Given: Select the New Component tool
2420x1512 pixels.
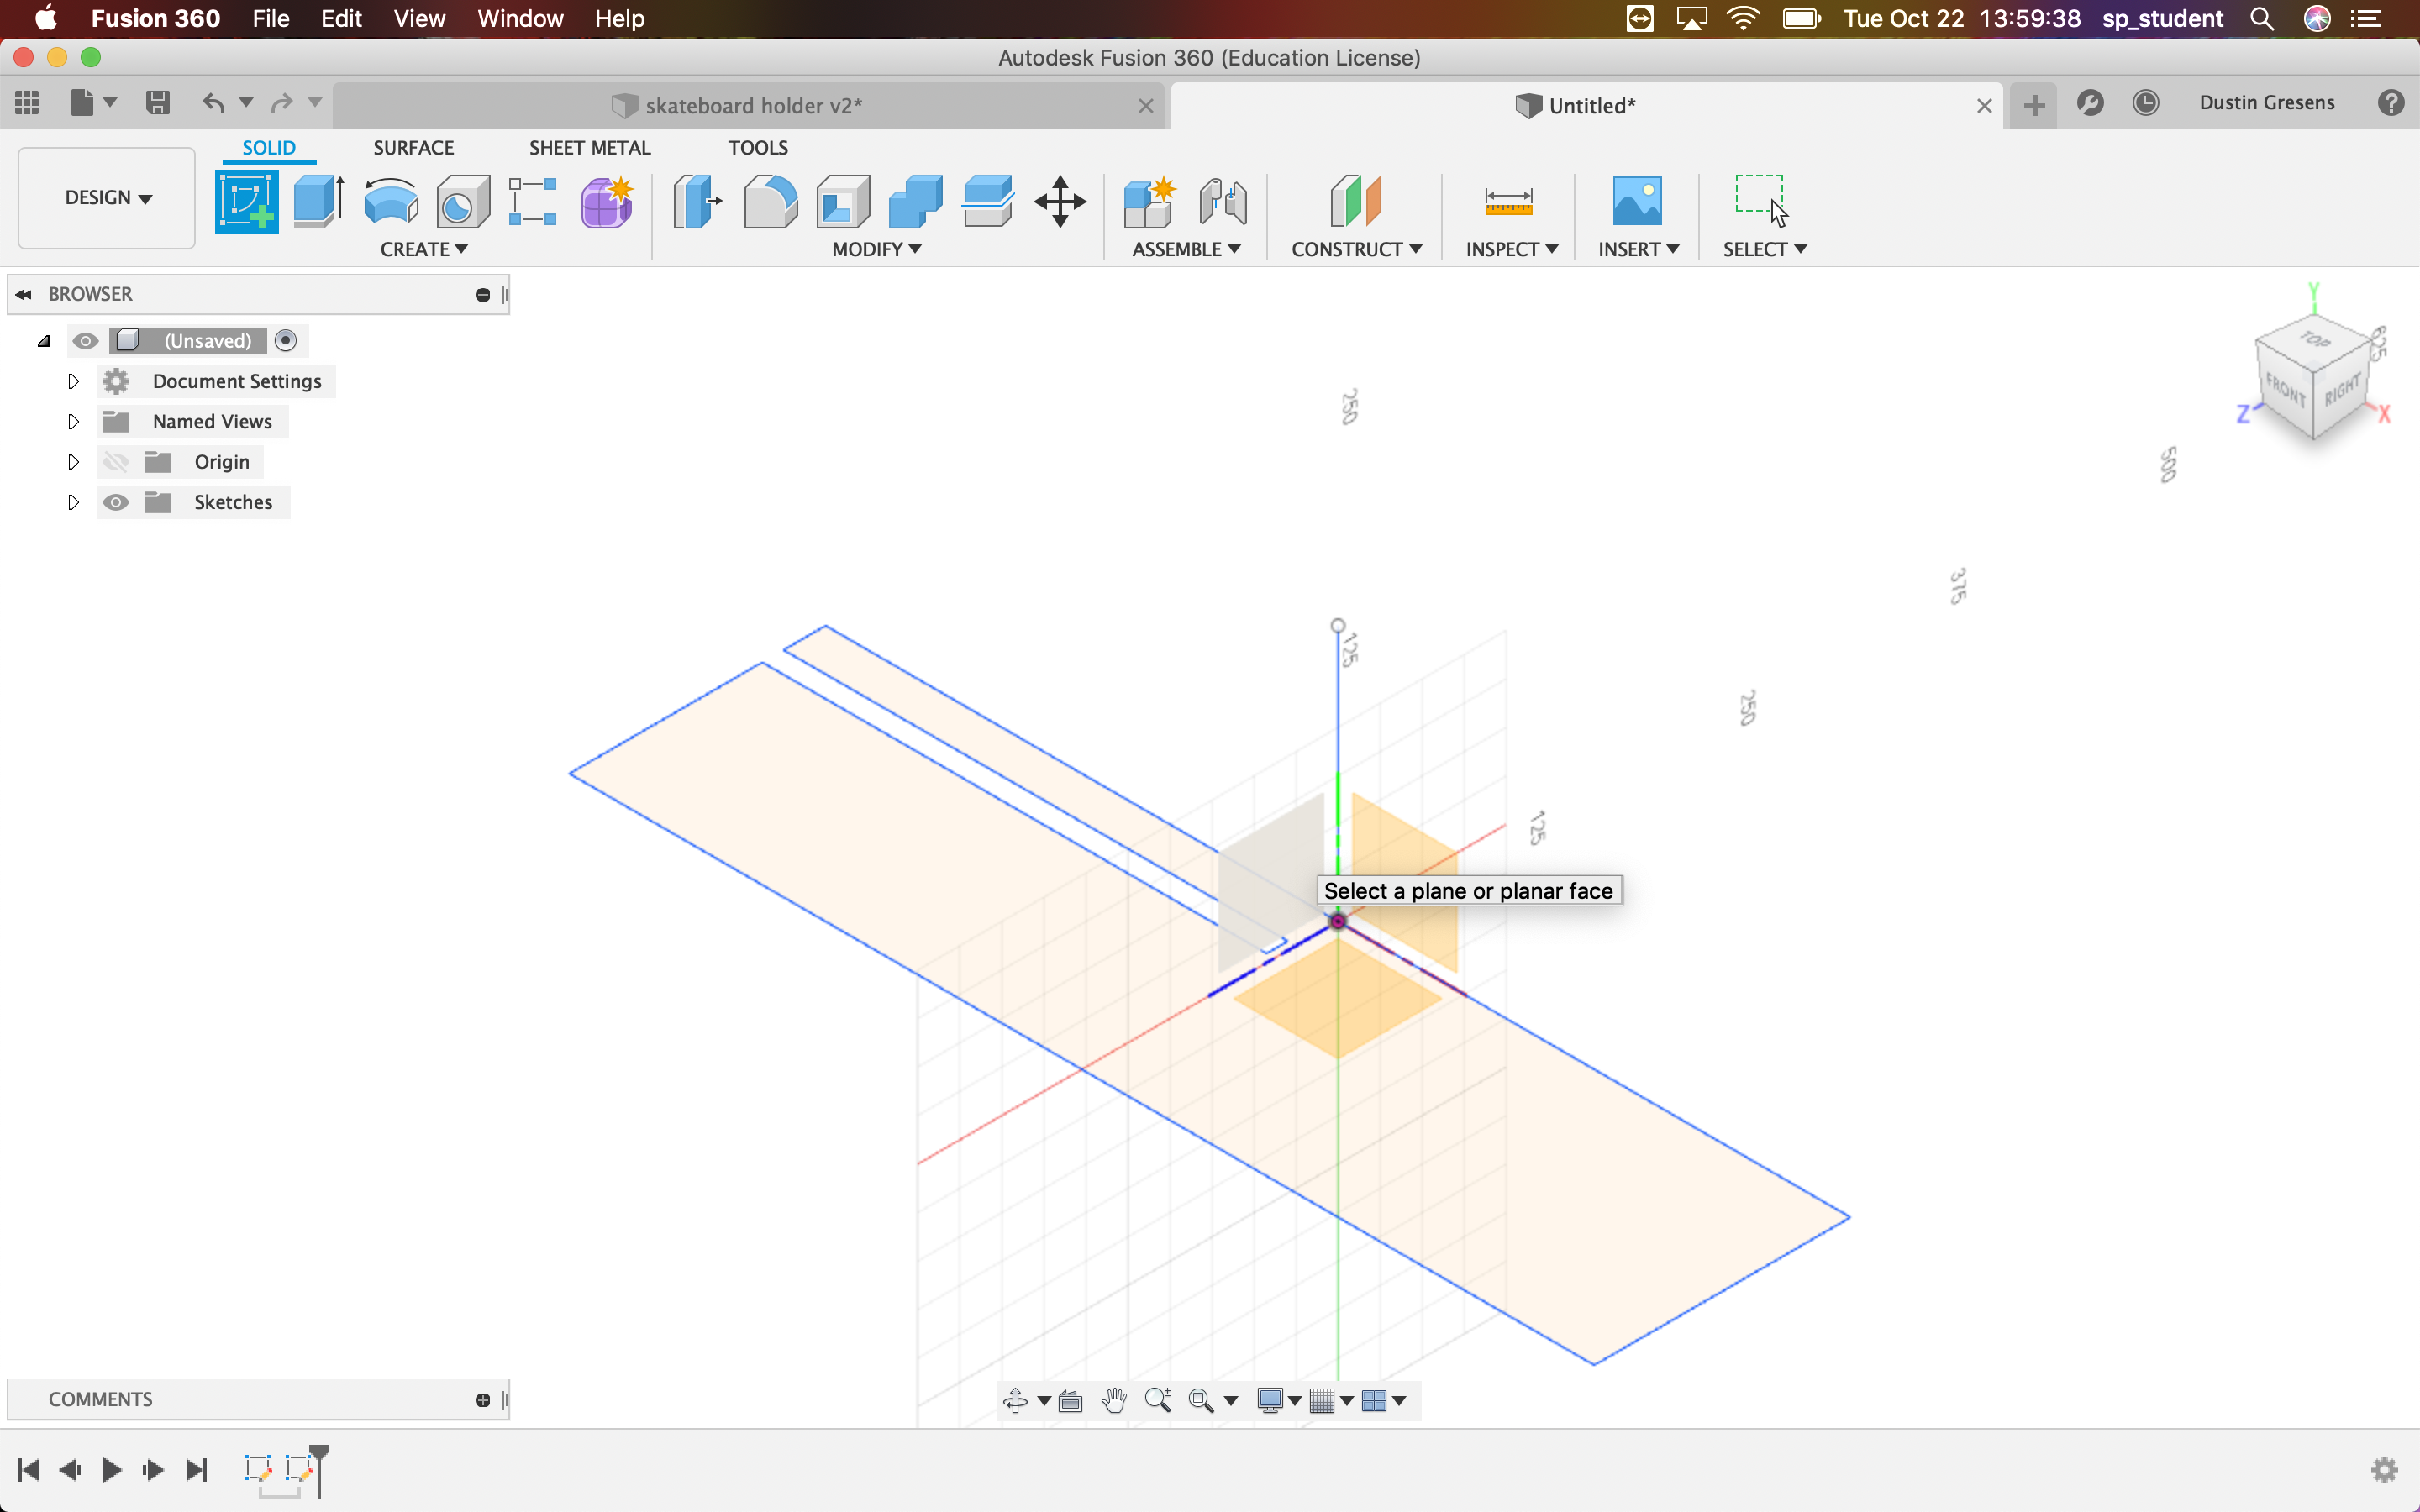Looking at the screenshot, I should point(1146,198).
